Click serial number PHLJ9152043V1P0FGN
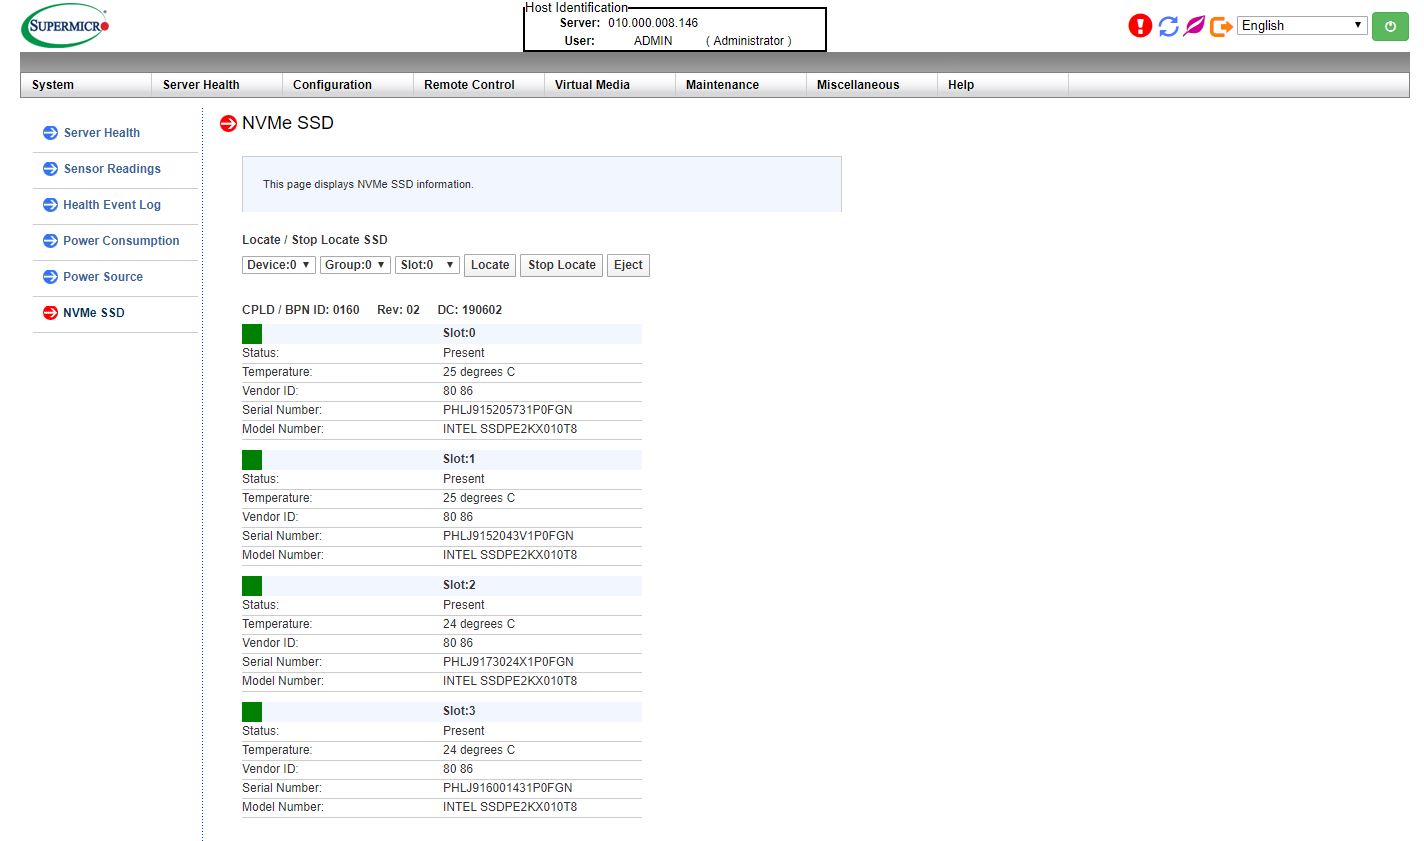The image size is (1424, 841). coord(508,536)
